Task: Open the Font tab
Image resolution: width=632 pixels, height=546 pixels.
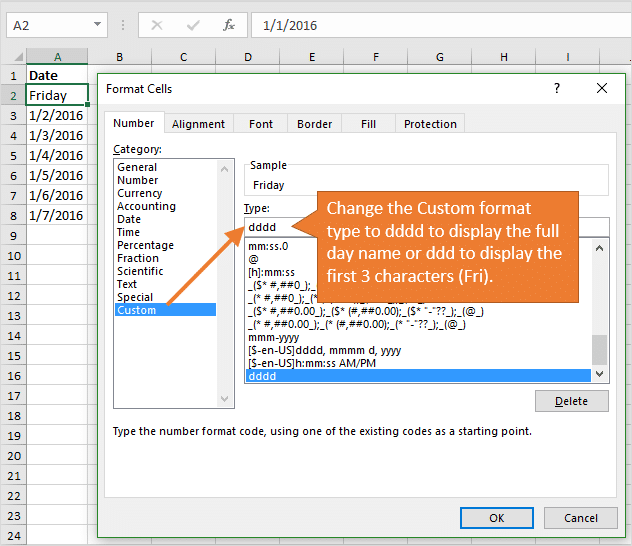Action: click(261, 124)
